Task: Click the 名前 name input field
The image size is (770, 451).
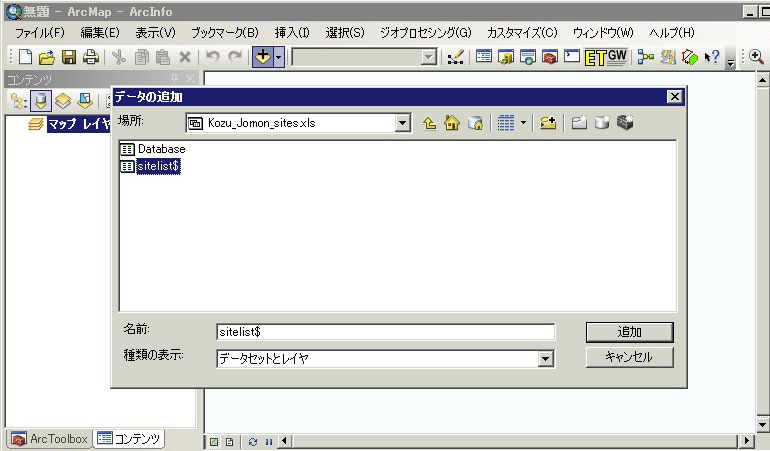Action: (x=385, y=332)
